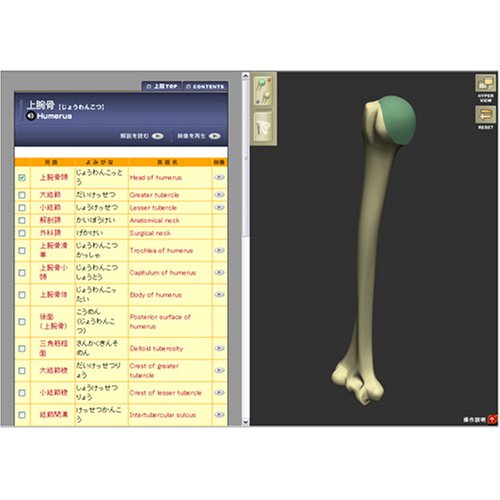Open the Lesser tubercle link
This screenshot has width=500, height=500.
153,208
